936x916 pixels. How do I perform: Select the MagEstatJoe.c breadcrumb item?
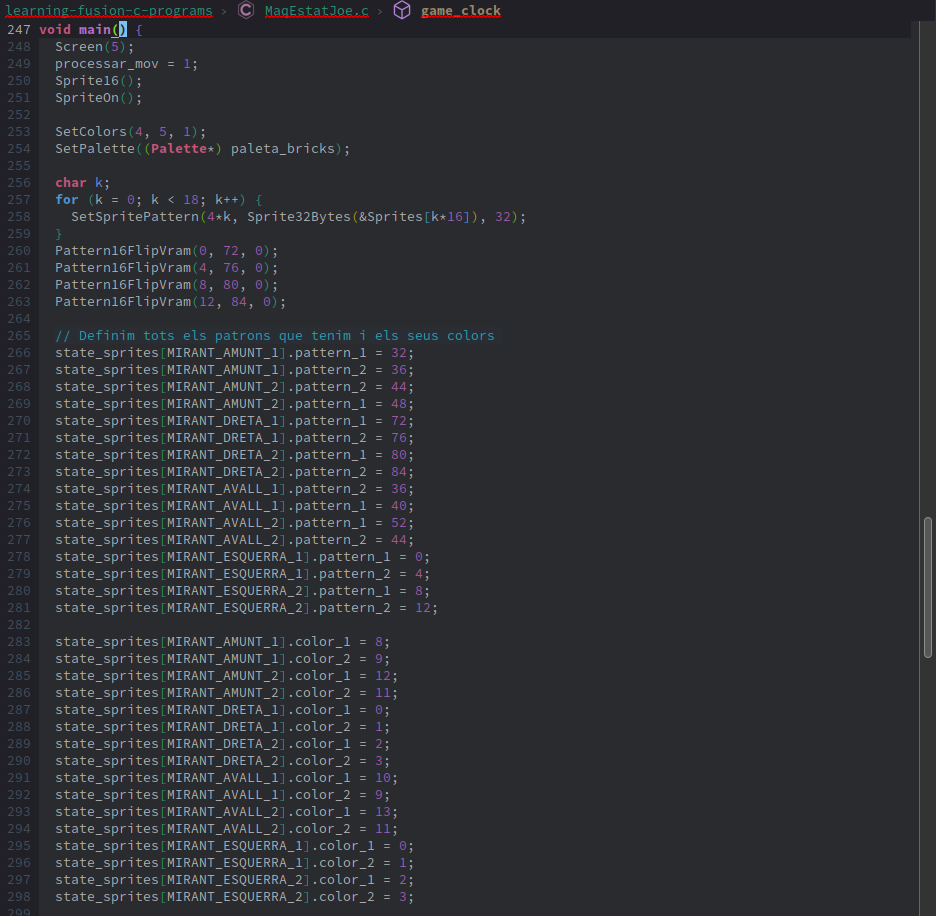(316, 11)
